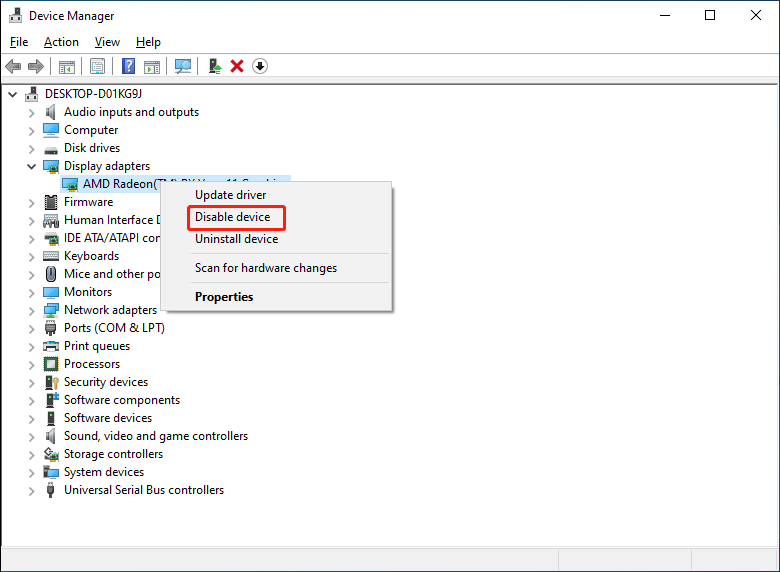Expand the Mice and other pointing devices arrow
Image resolution: width=780 pixels, height=572 pixels.
(x=31, y=275)
